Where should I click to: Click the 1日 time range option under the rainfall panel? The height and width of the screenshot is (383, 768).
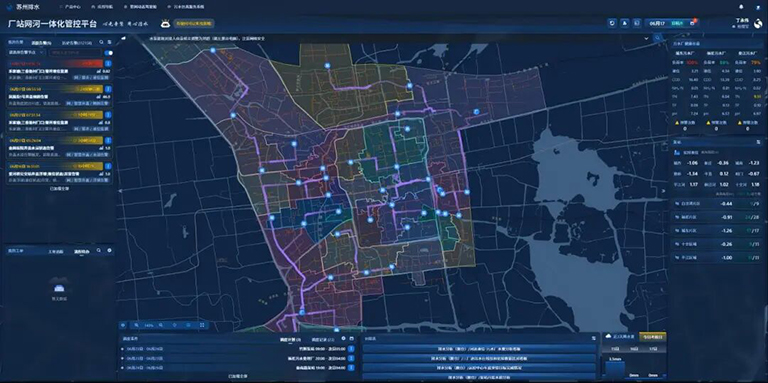point(614,349)
